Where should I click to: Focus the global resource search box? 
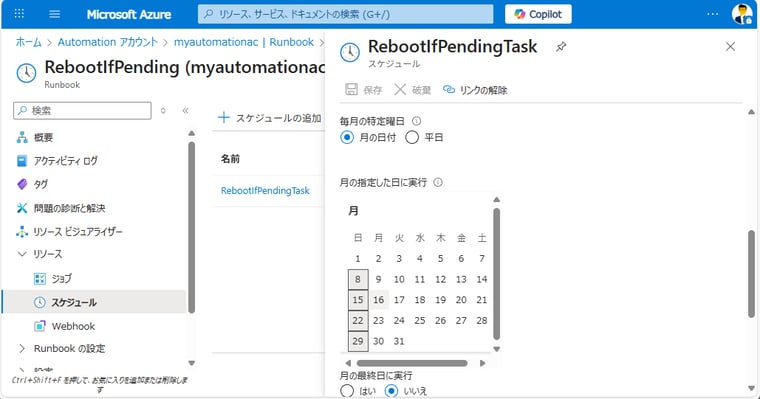click(346, 14)
